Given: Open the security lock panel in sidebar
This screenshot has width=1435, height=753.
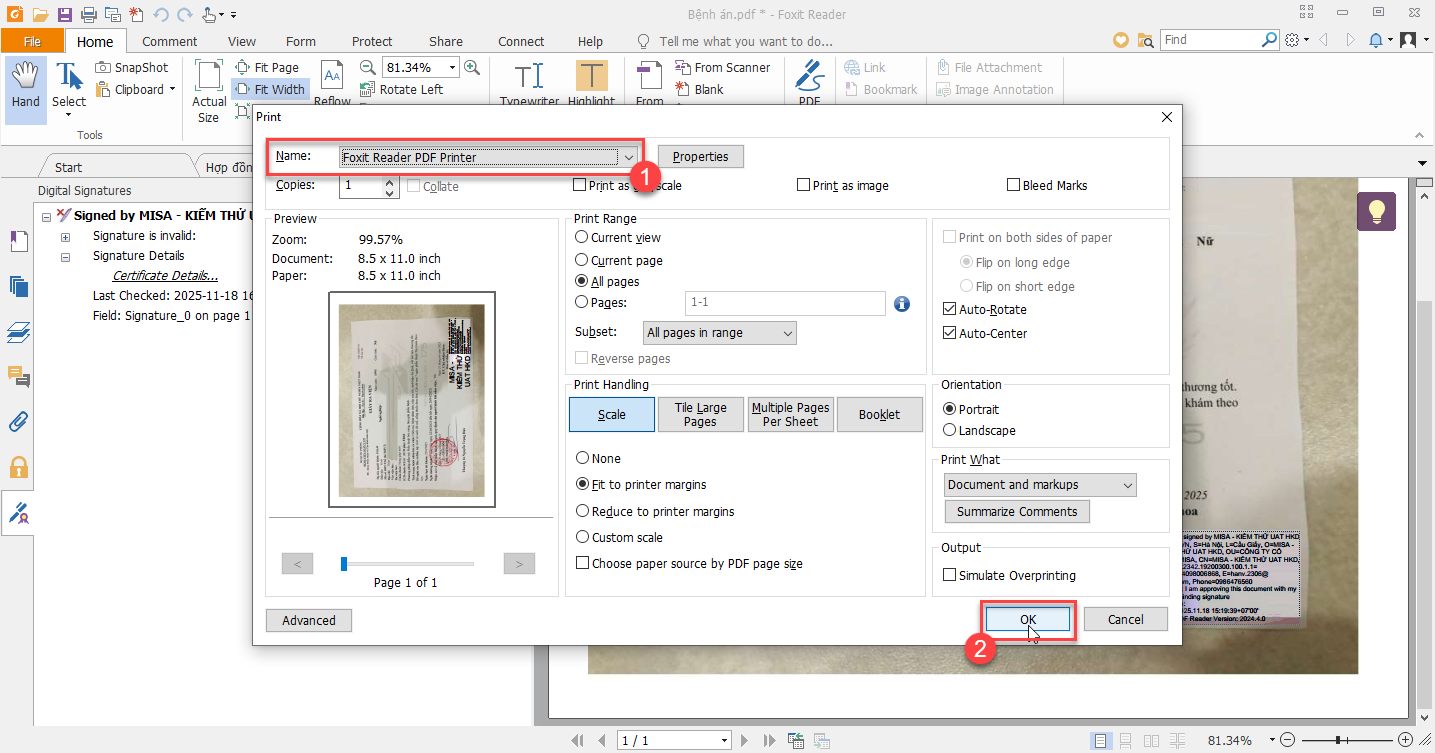Looking at the screenshot, I should (19, 467).
